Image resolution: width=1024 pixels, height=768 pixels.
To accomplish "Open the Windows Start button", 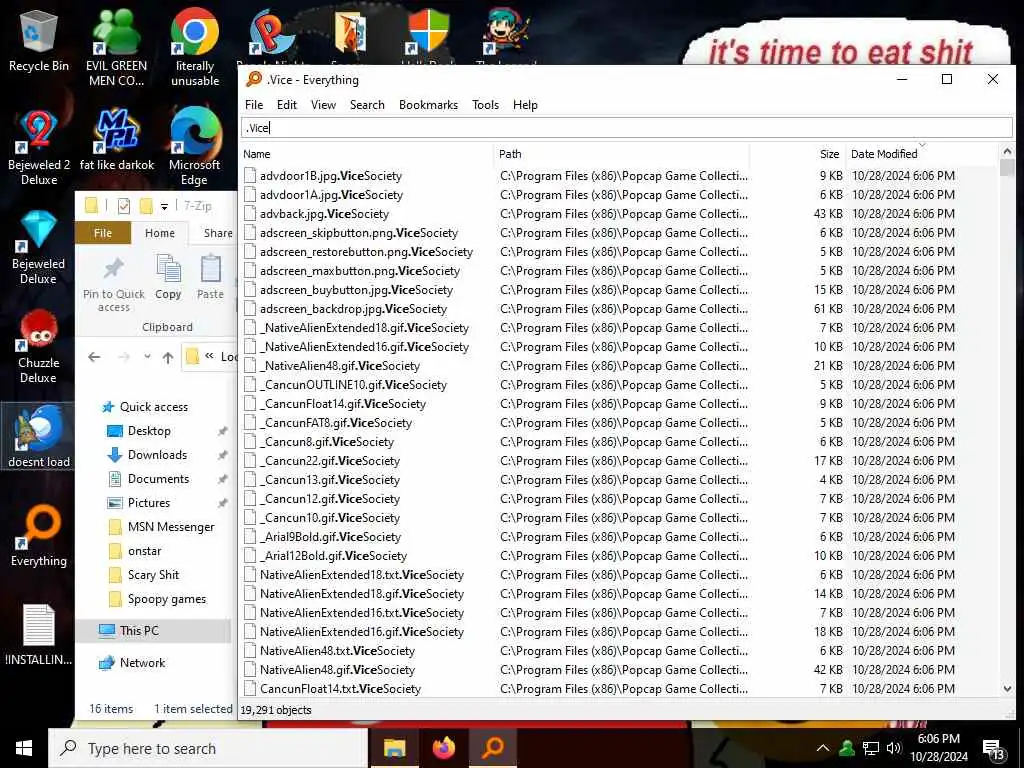I will coord(24,748).
